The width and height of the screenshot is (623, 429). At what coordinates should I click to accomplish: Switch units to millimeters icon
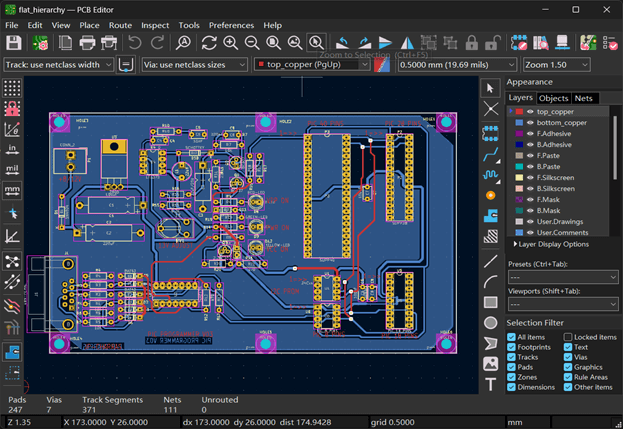tap(12, 192)
